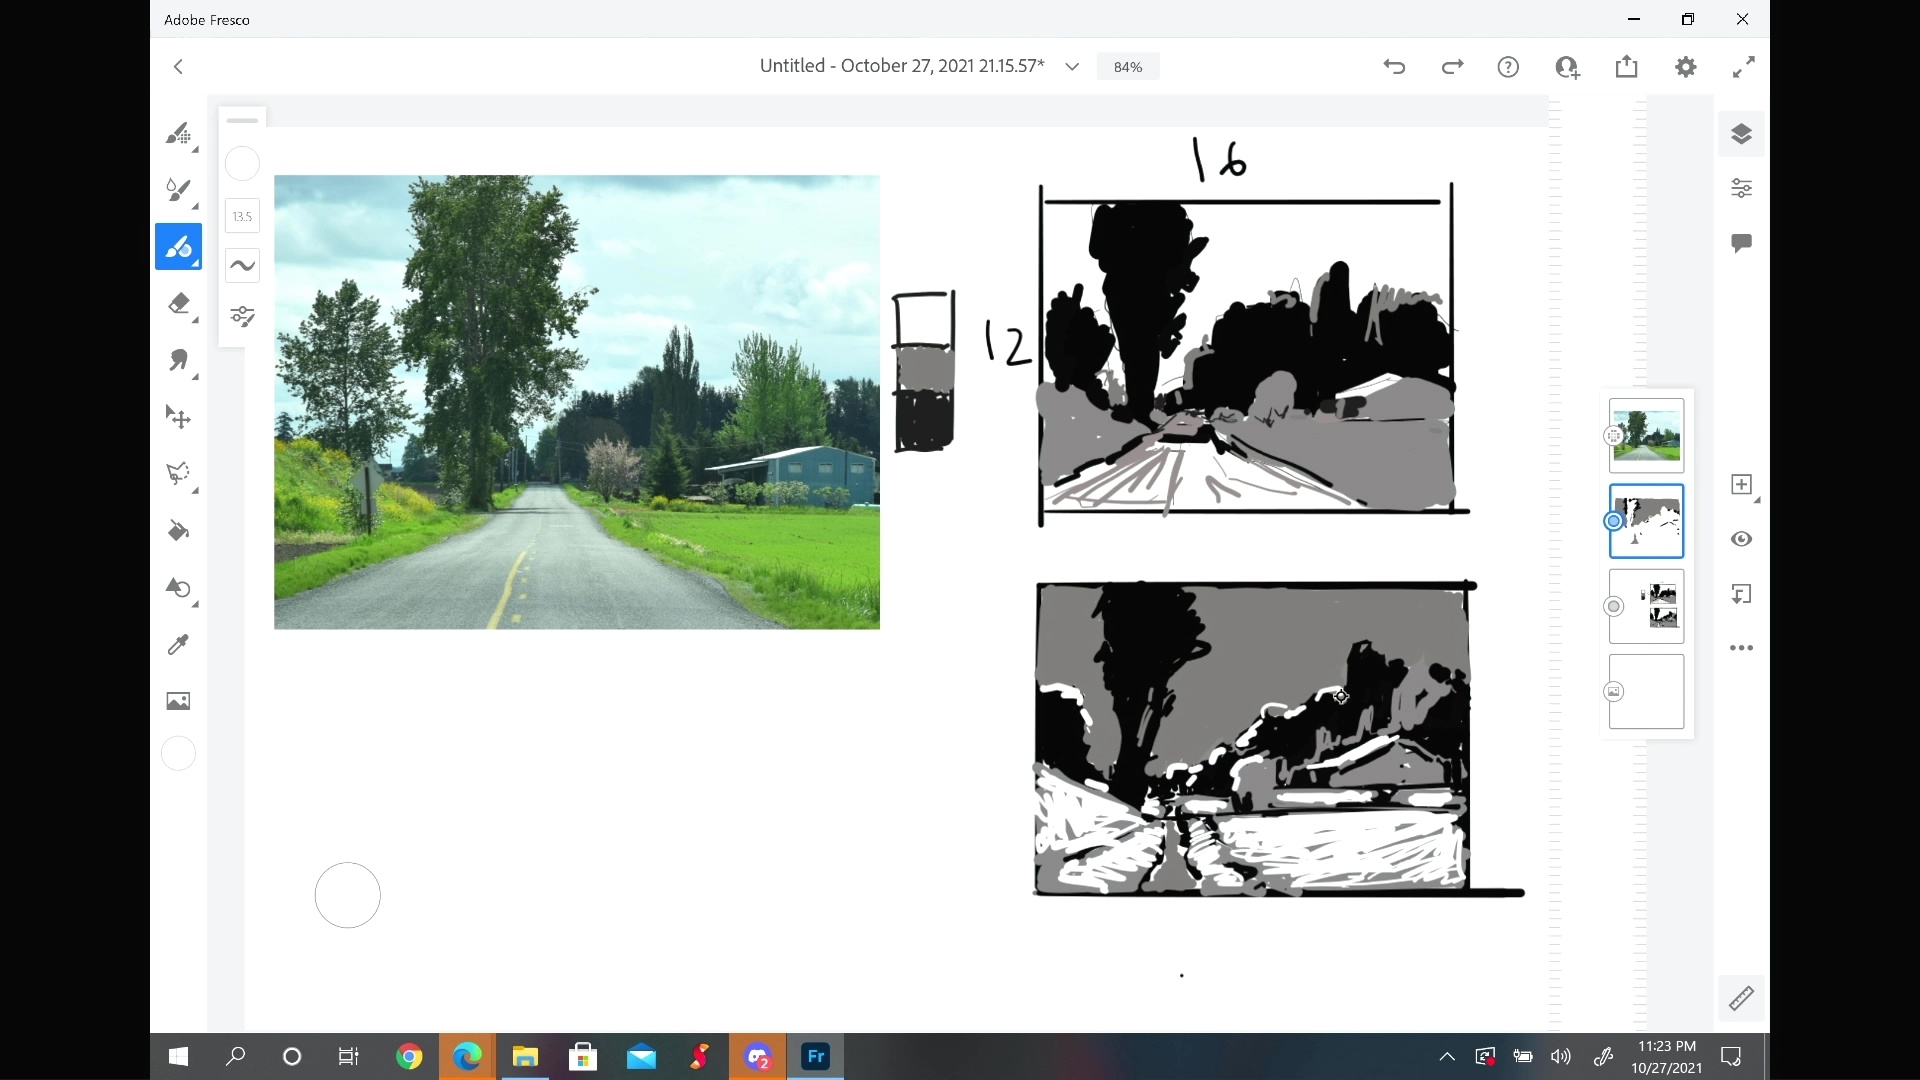Pick the Transform move tool

tap(178, 417)
